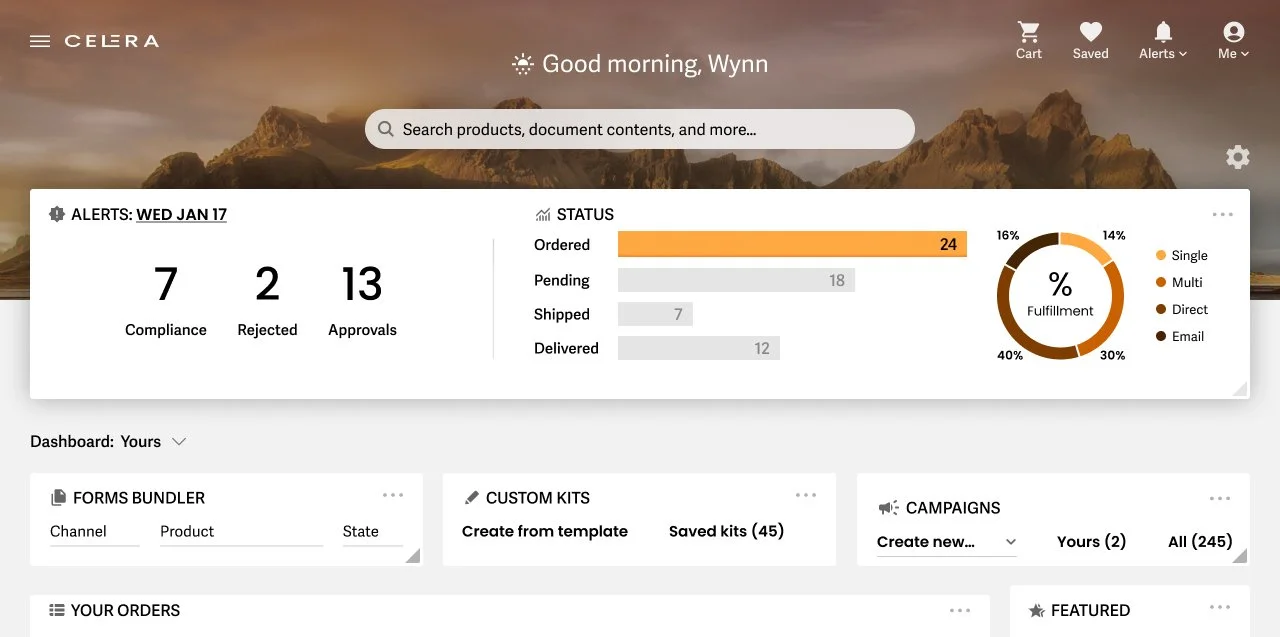Open Saved kits (45)
The width and height of the screenshot is (1280, 637).
[726, 531]
